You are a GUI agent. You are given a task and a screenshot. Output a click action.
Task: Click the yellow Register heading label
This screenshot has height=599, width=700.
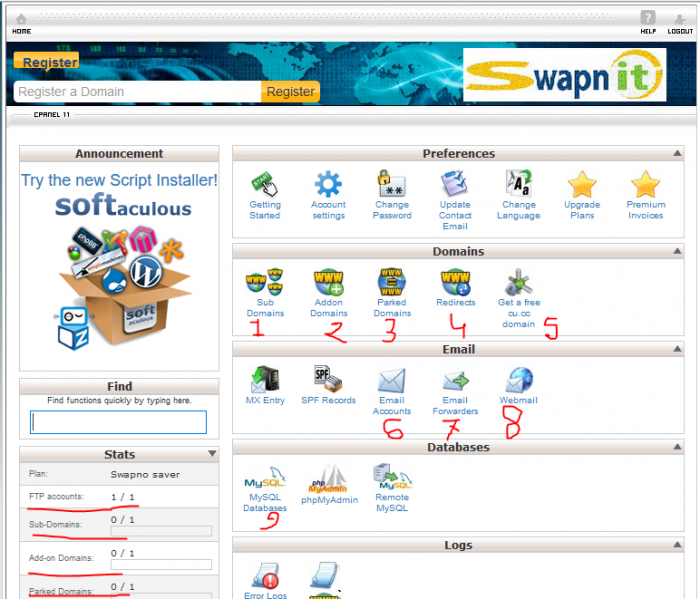pyautogui.click(x=47, y=62)
